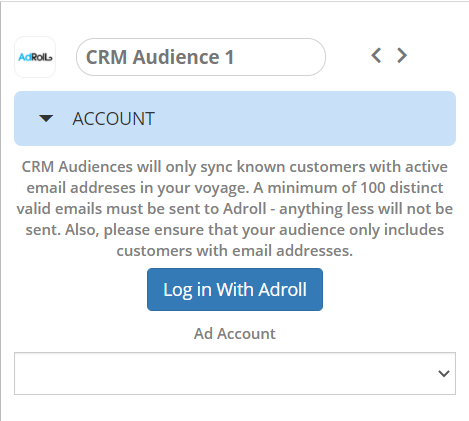Click the ACCOUNT section header
This screenshot has height=421, width=469.
(235, 118)
